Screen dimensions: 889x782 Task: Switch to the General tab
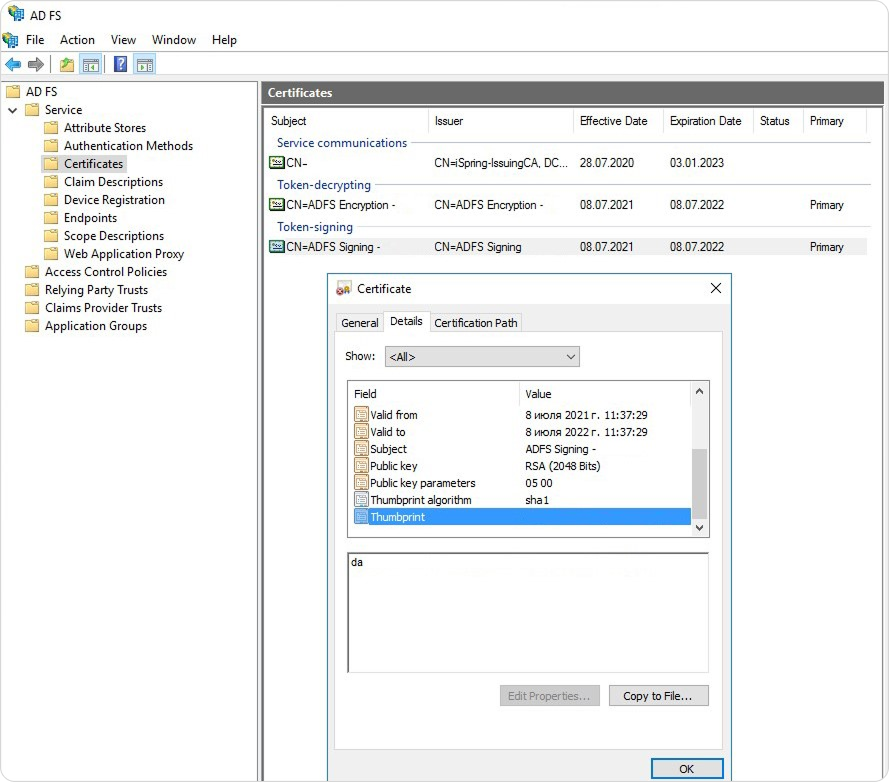(359, 323)
